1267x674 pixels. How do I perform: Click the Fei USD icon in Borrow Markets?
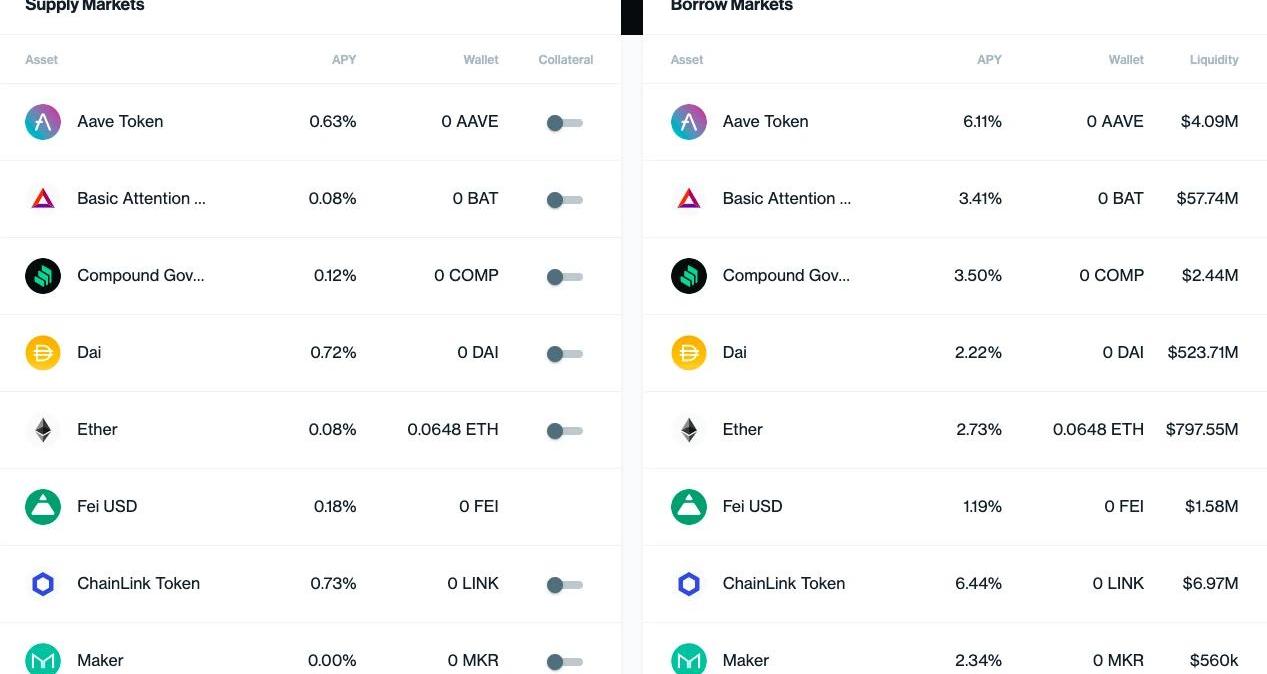click(x=689, y=507)
